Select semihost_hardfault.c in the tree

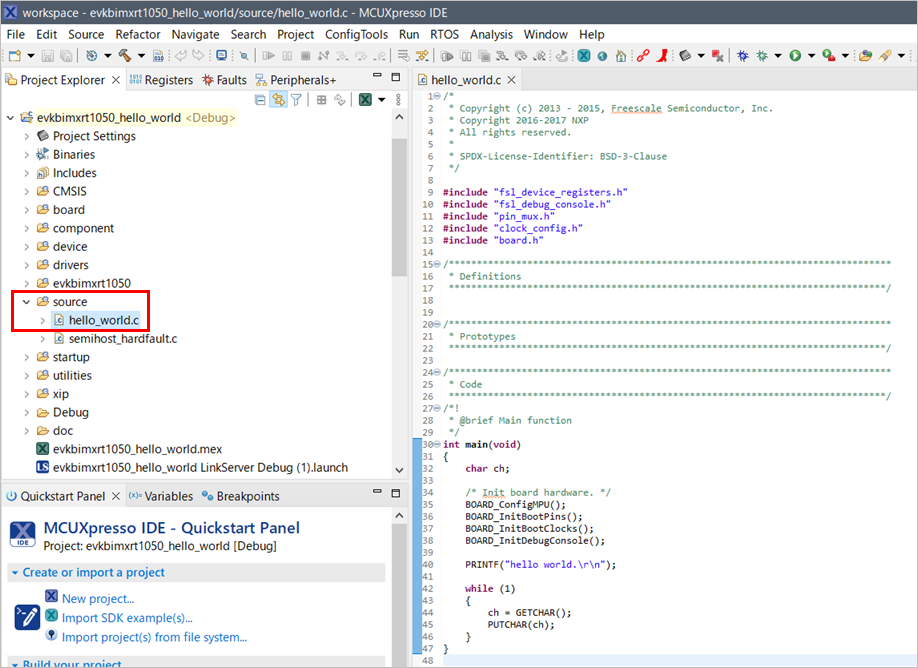tap(123, 338)
